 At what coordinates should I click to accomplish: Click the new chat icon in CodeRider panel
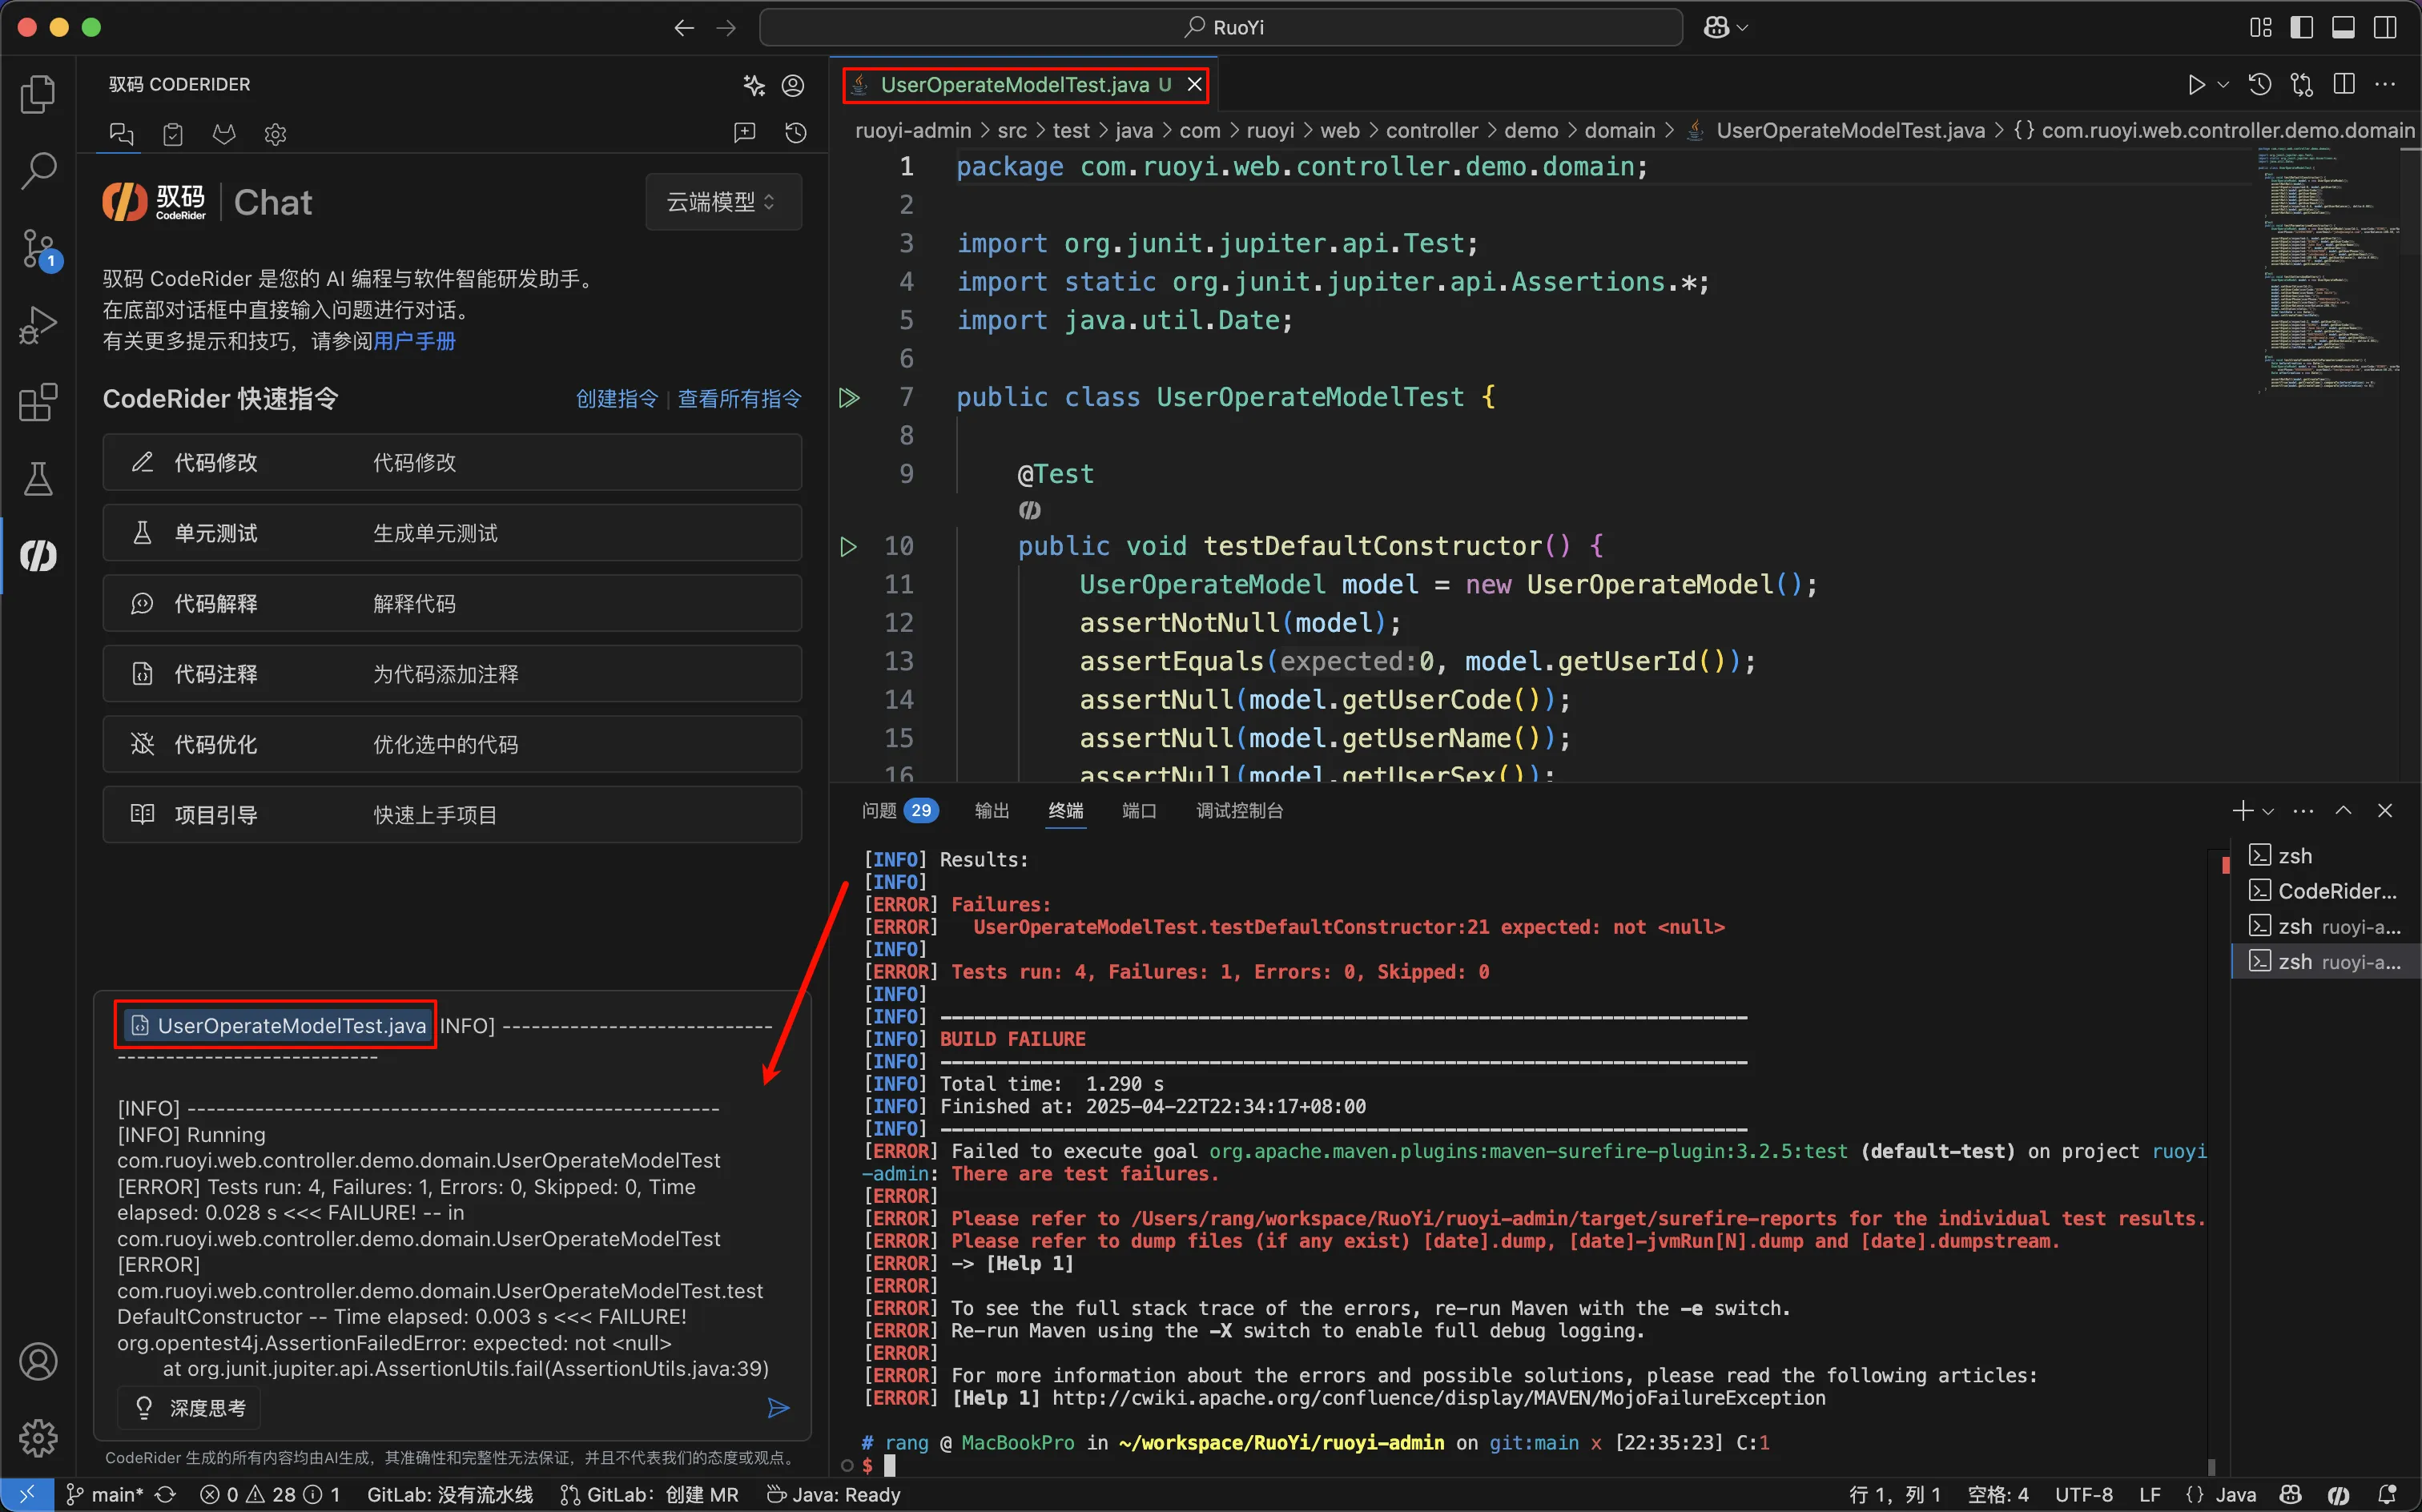[x=745, y=133]
